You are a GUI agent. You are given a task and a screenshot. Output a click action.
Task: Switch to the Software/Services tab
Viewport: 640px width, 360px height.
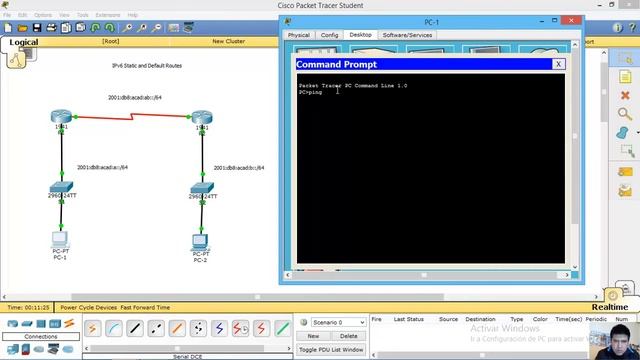[407, 35]
